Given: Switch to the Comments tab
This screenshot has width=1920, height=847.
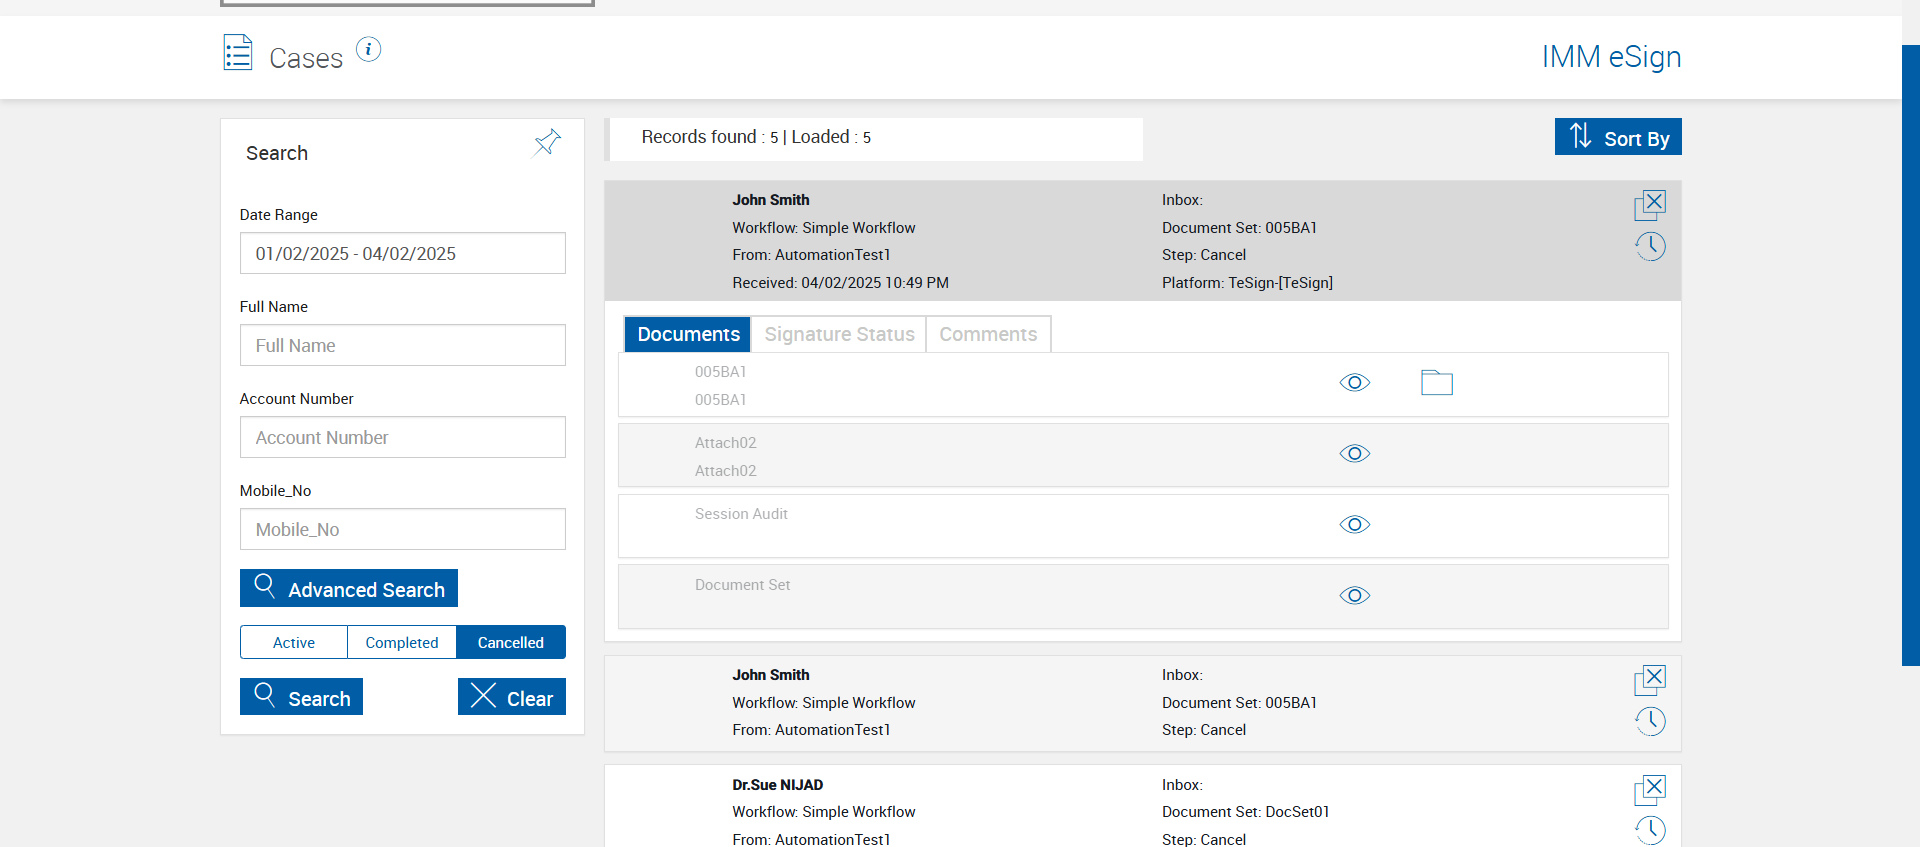Looking at the screenshot, I should pos(988,334).
